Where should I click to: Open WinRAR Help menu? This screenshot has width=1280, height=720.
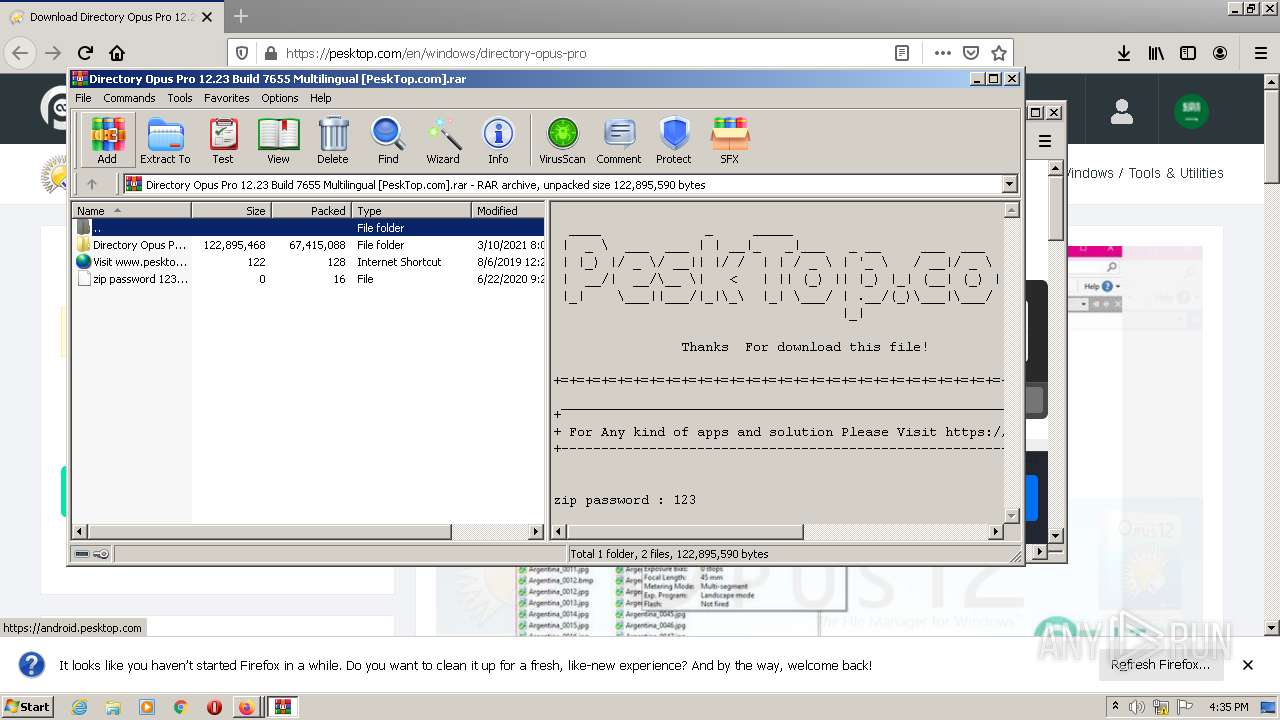tap(320, 98)
